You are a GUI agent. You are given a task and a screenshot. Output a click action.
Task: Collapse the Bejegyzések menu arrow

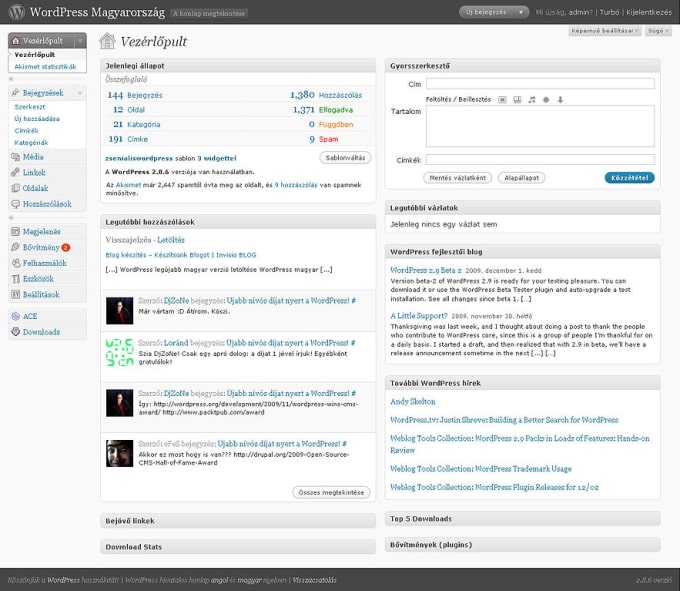tap(80, 93)
